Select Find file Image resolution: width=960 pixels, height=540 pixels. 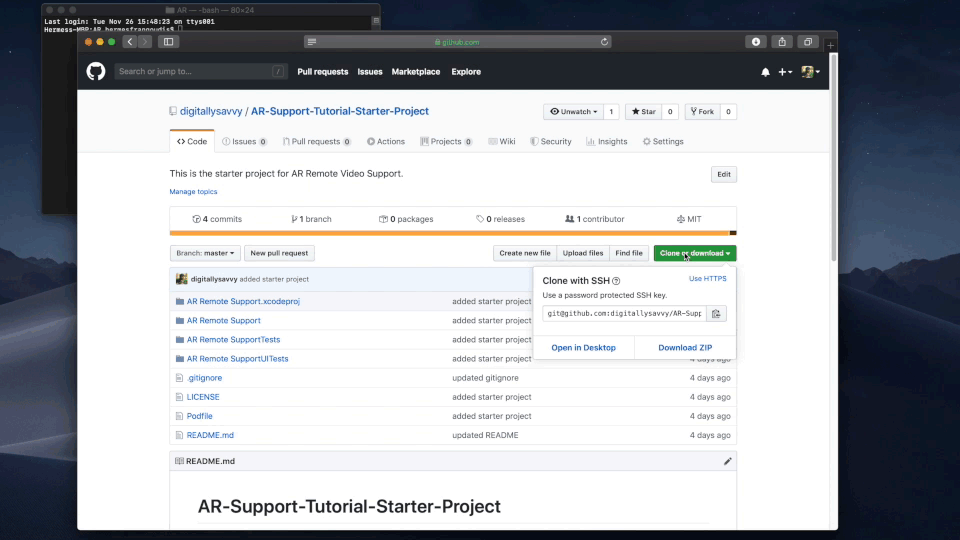pos(629,253)
